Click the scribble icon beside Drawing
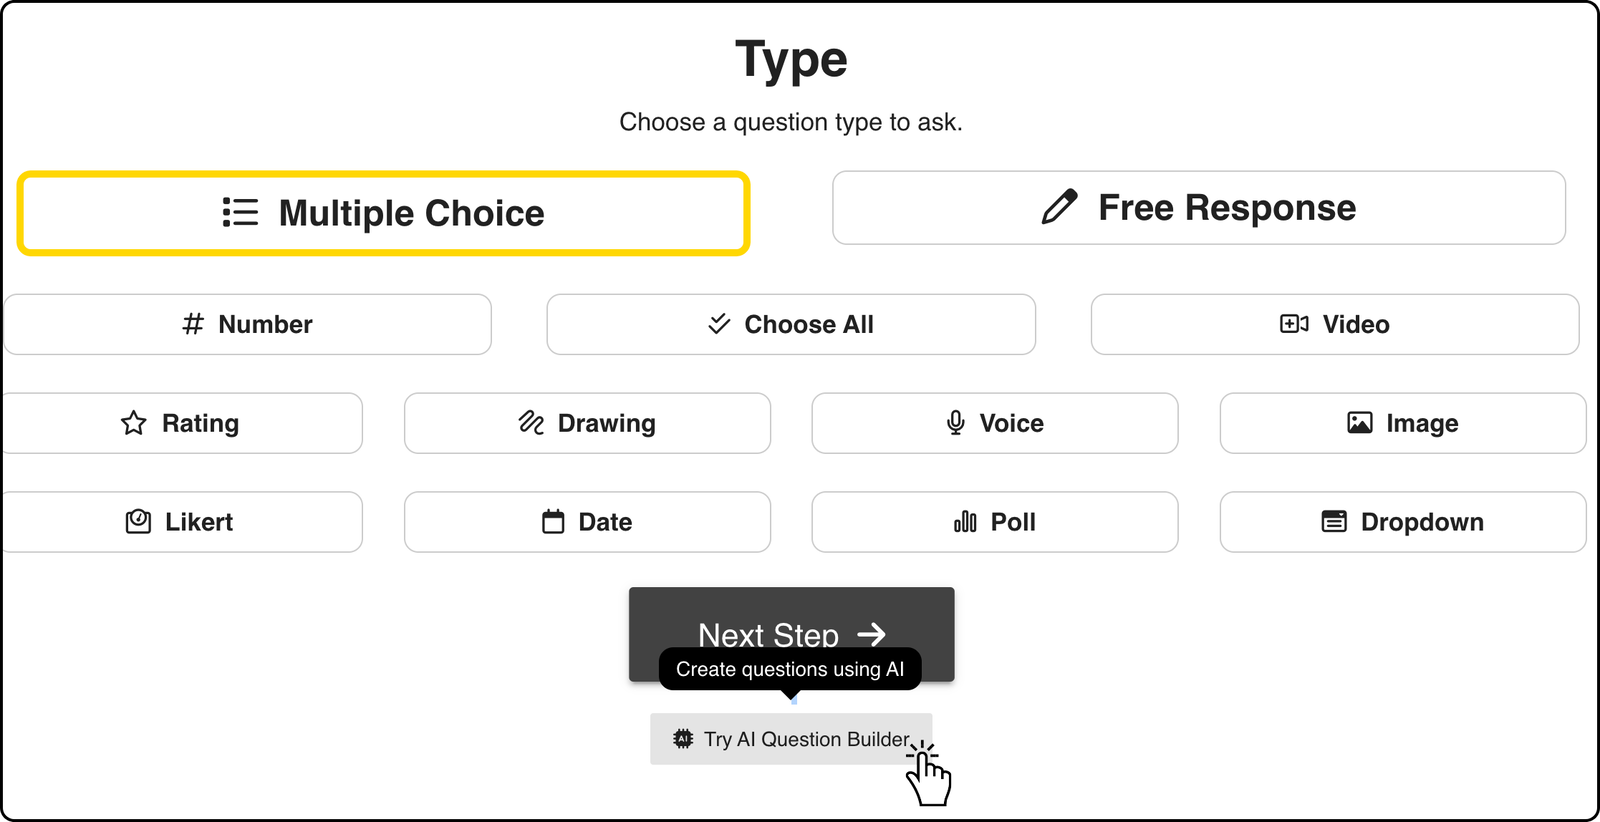Image resolution: width=1600 pixels, height=822 pixels. click(531, 423)
